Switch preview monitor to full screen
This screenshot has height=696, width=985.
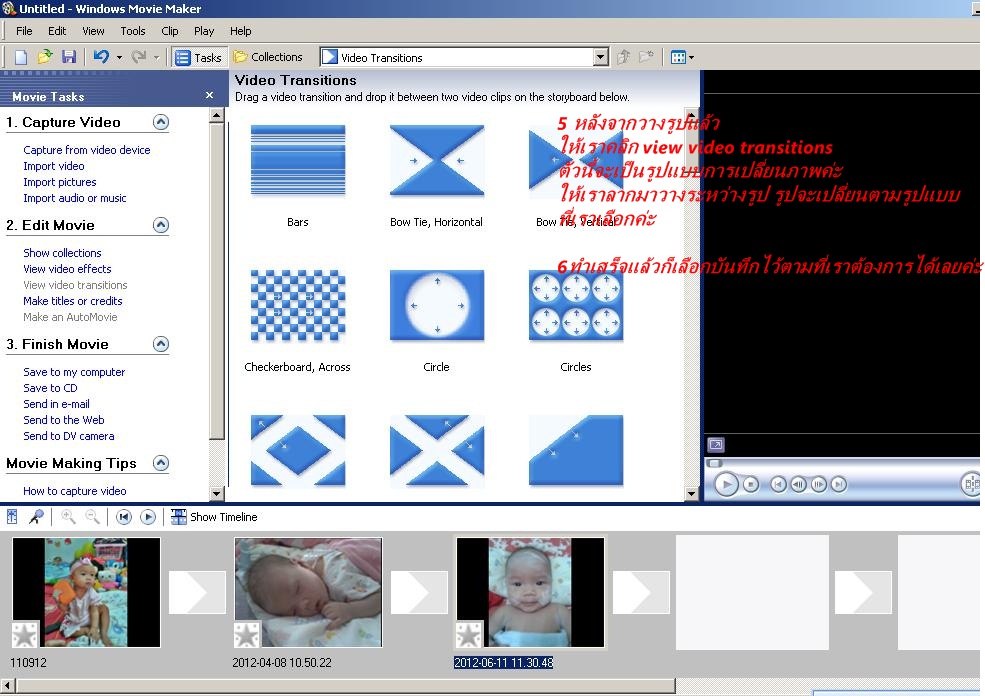pyautogui.click(x=716, y=445)
